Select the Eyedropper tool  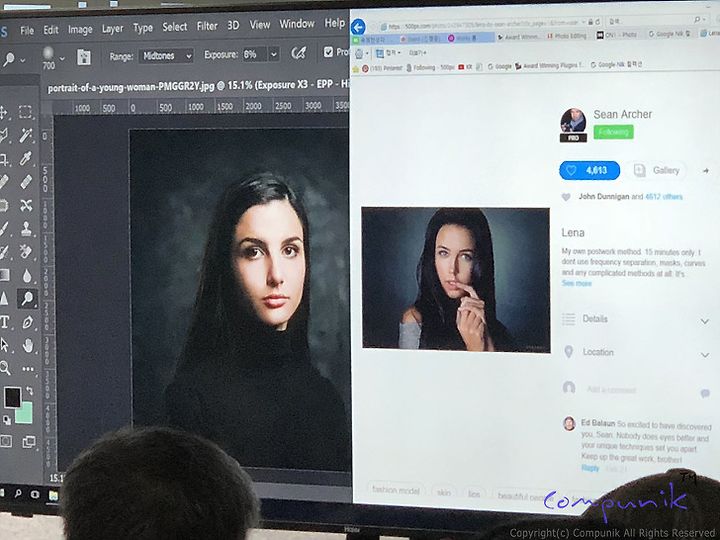pyautogui.click(x=26, y=158)
